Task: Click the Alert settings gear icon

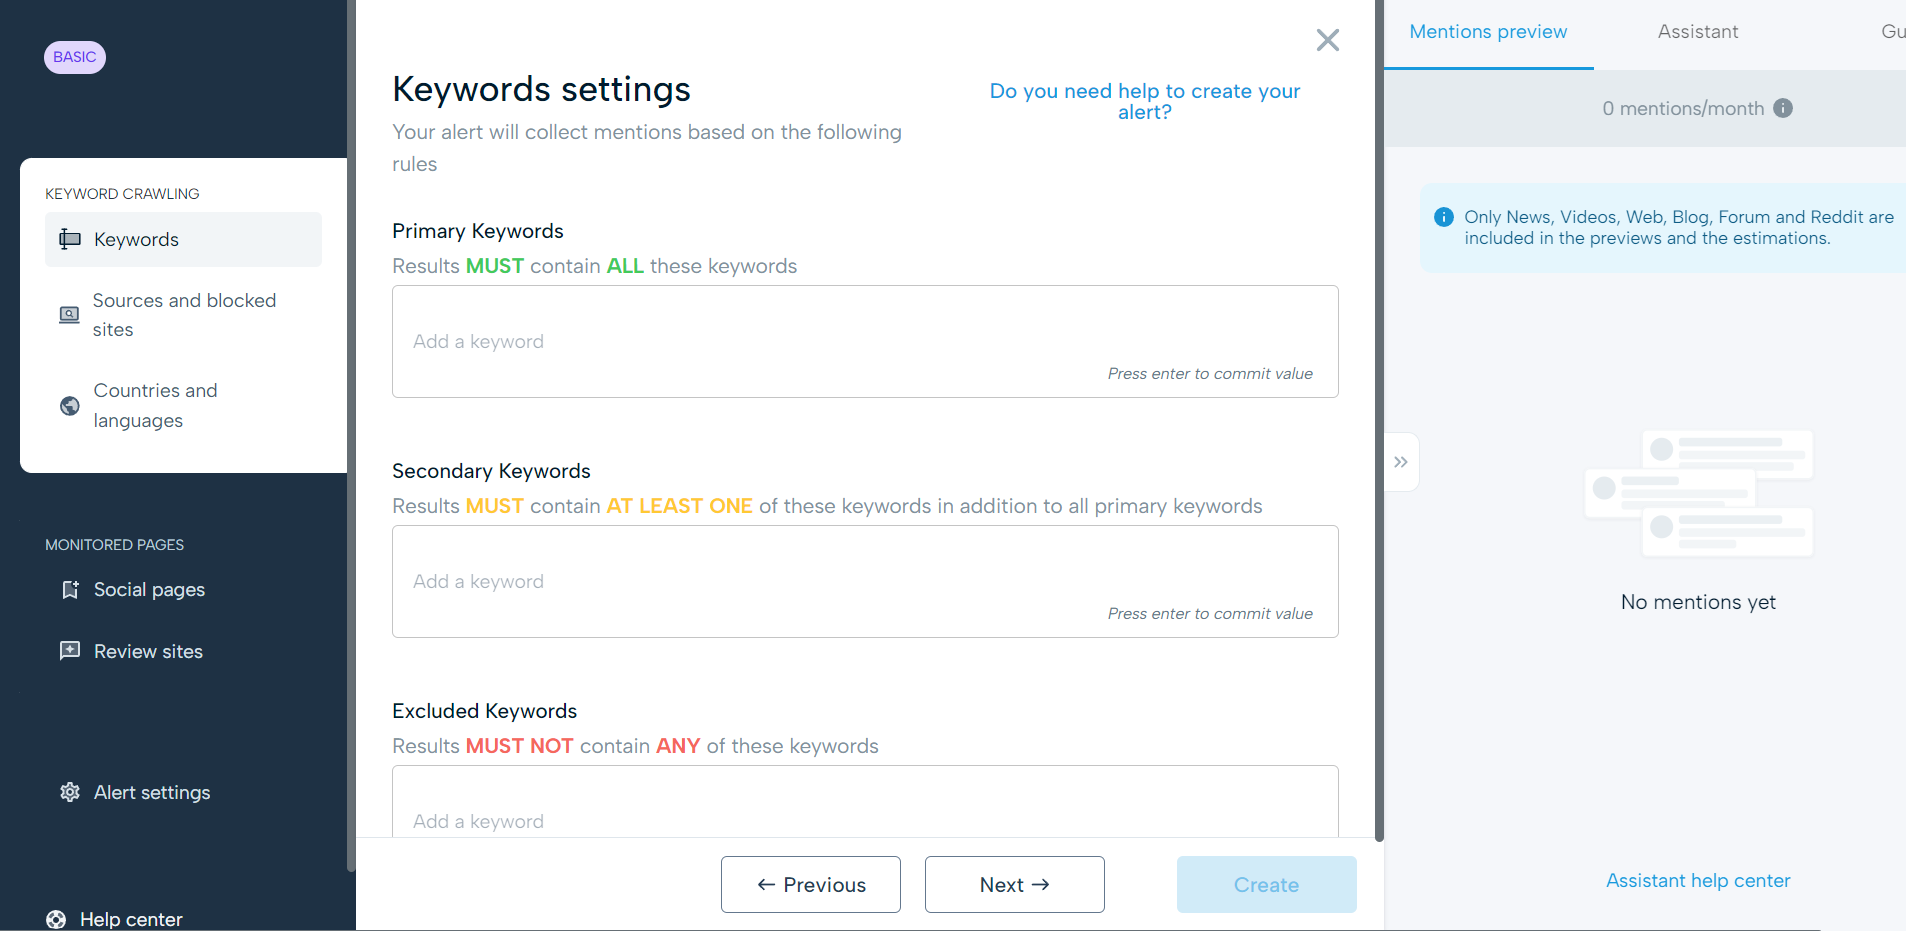Action: 70,792
